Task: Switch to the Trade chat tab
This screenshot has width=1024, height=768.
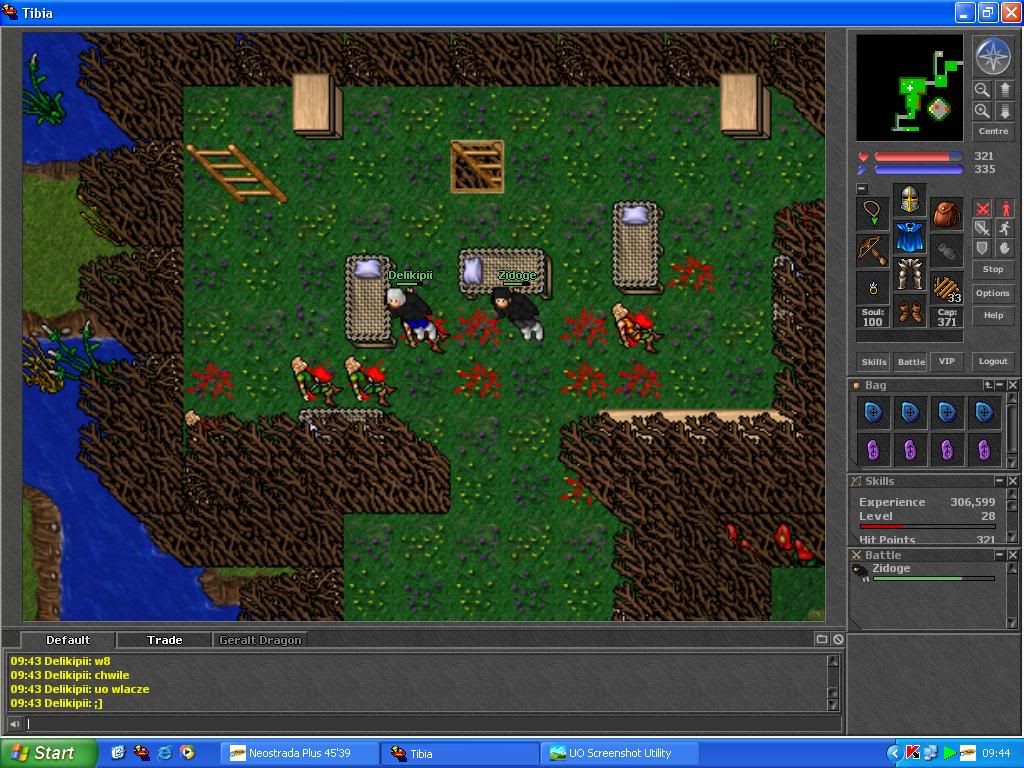Action: coord(165,640)
